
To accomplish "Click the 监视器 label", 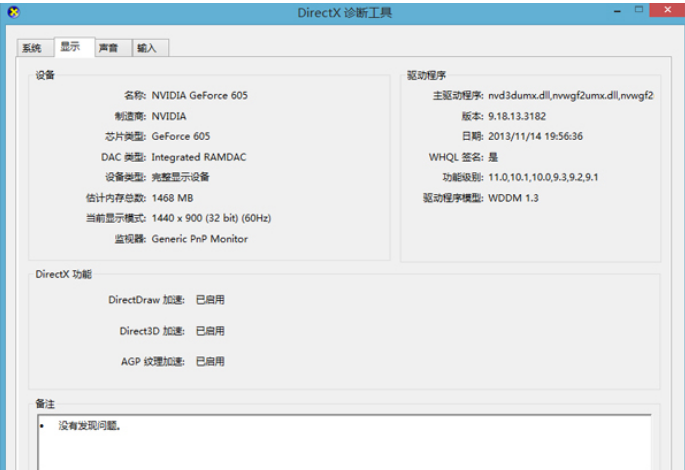I will pos(130,239).
